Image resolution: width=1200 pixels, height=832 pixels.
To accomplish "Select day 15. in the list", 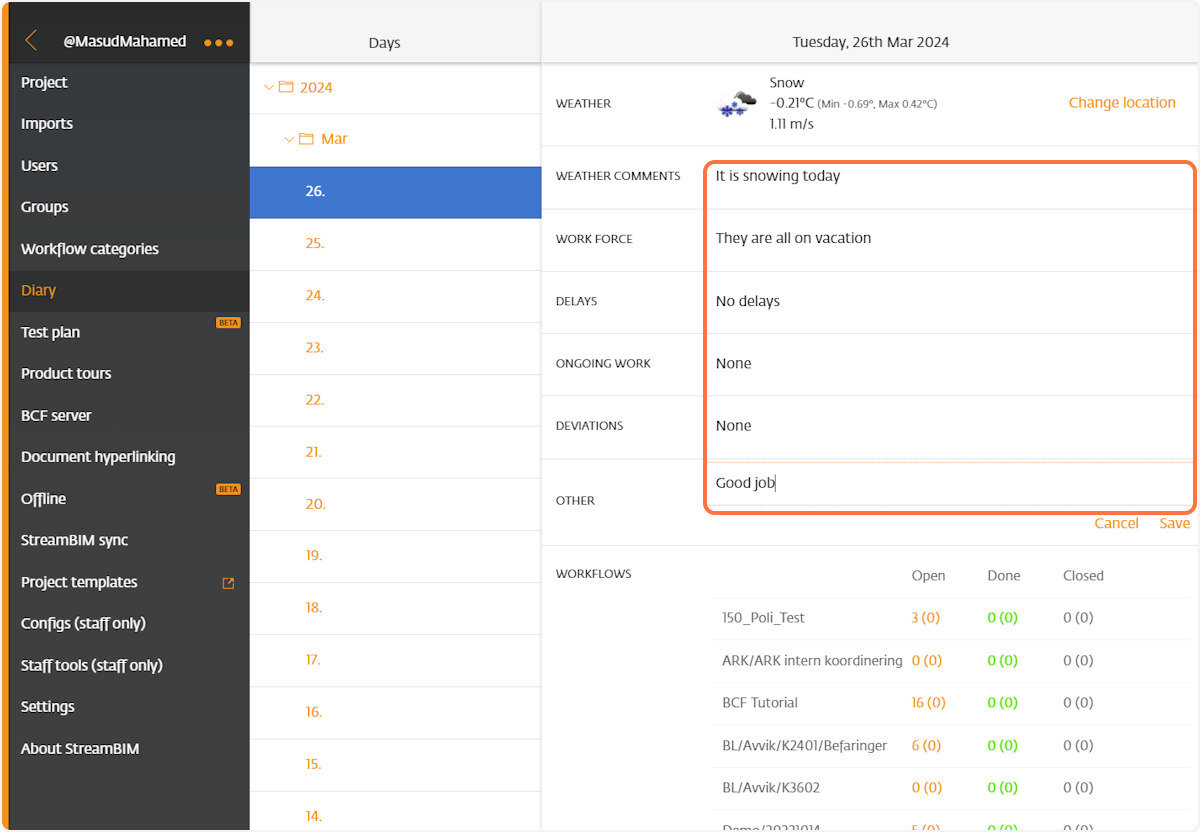I will pos(396,764).
